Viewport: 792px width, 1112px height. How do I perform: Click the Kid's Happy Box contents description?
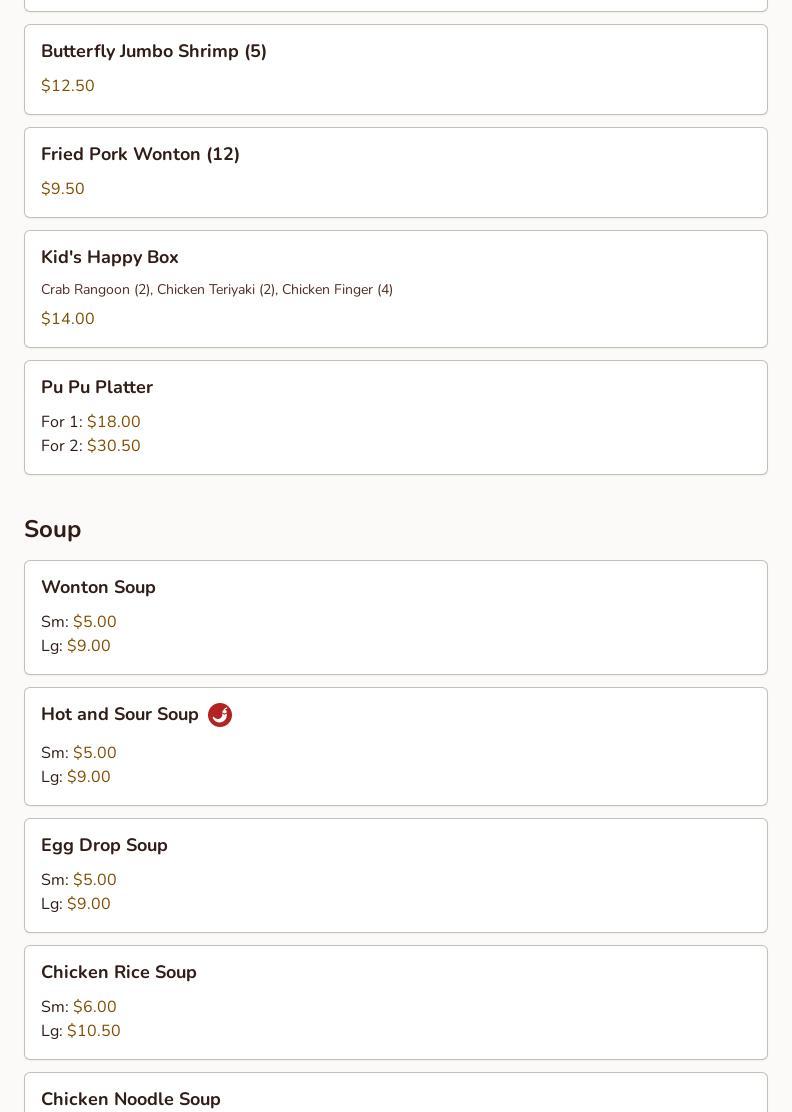[217, 289]
